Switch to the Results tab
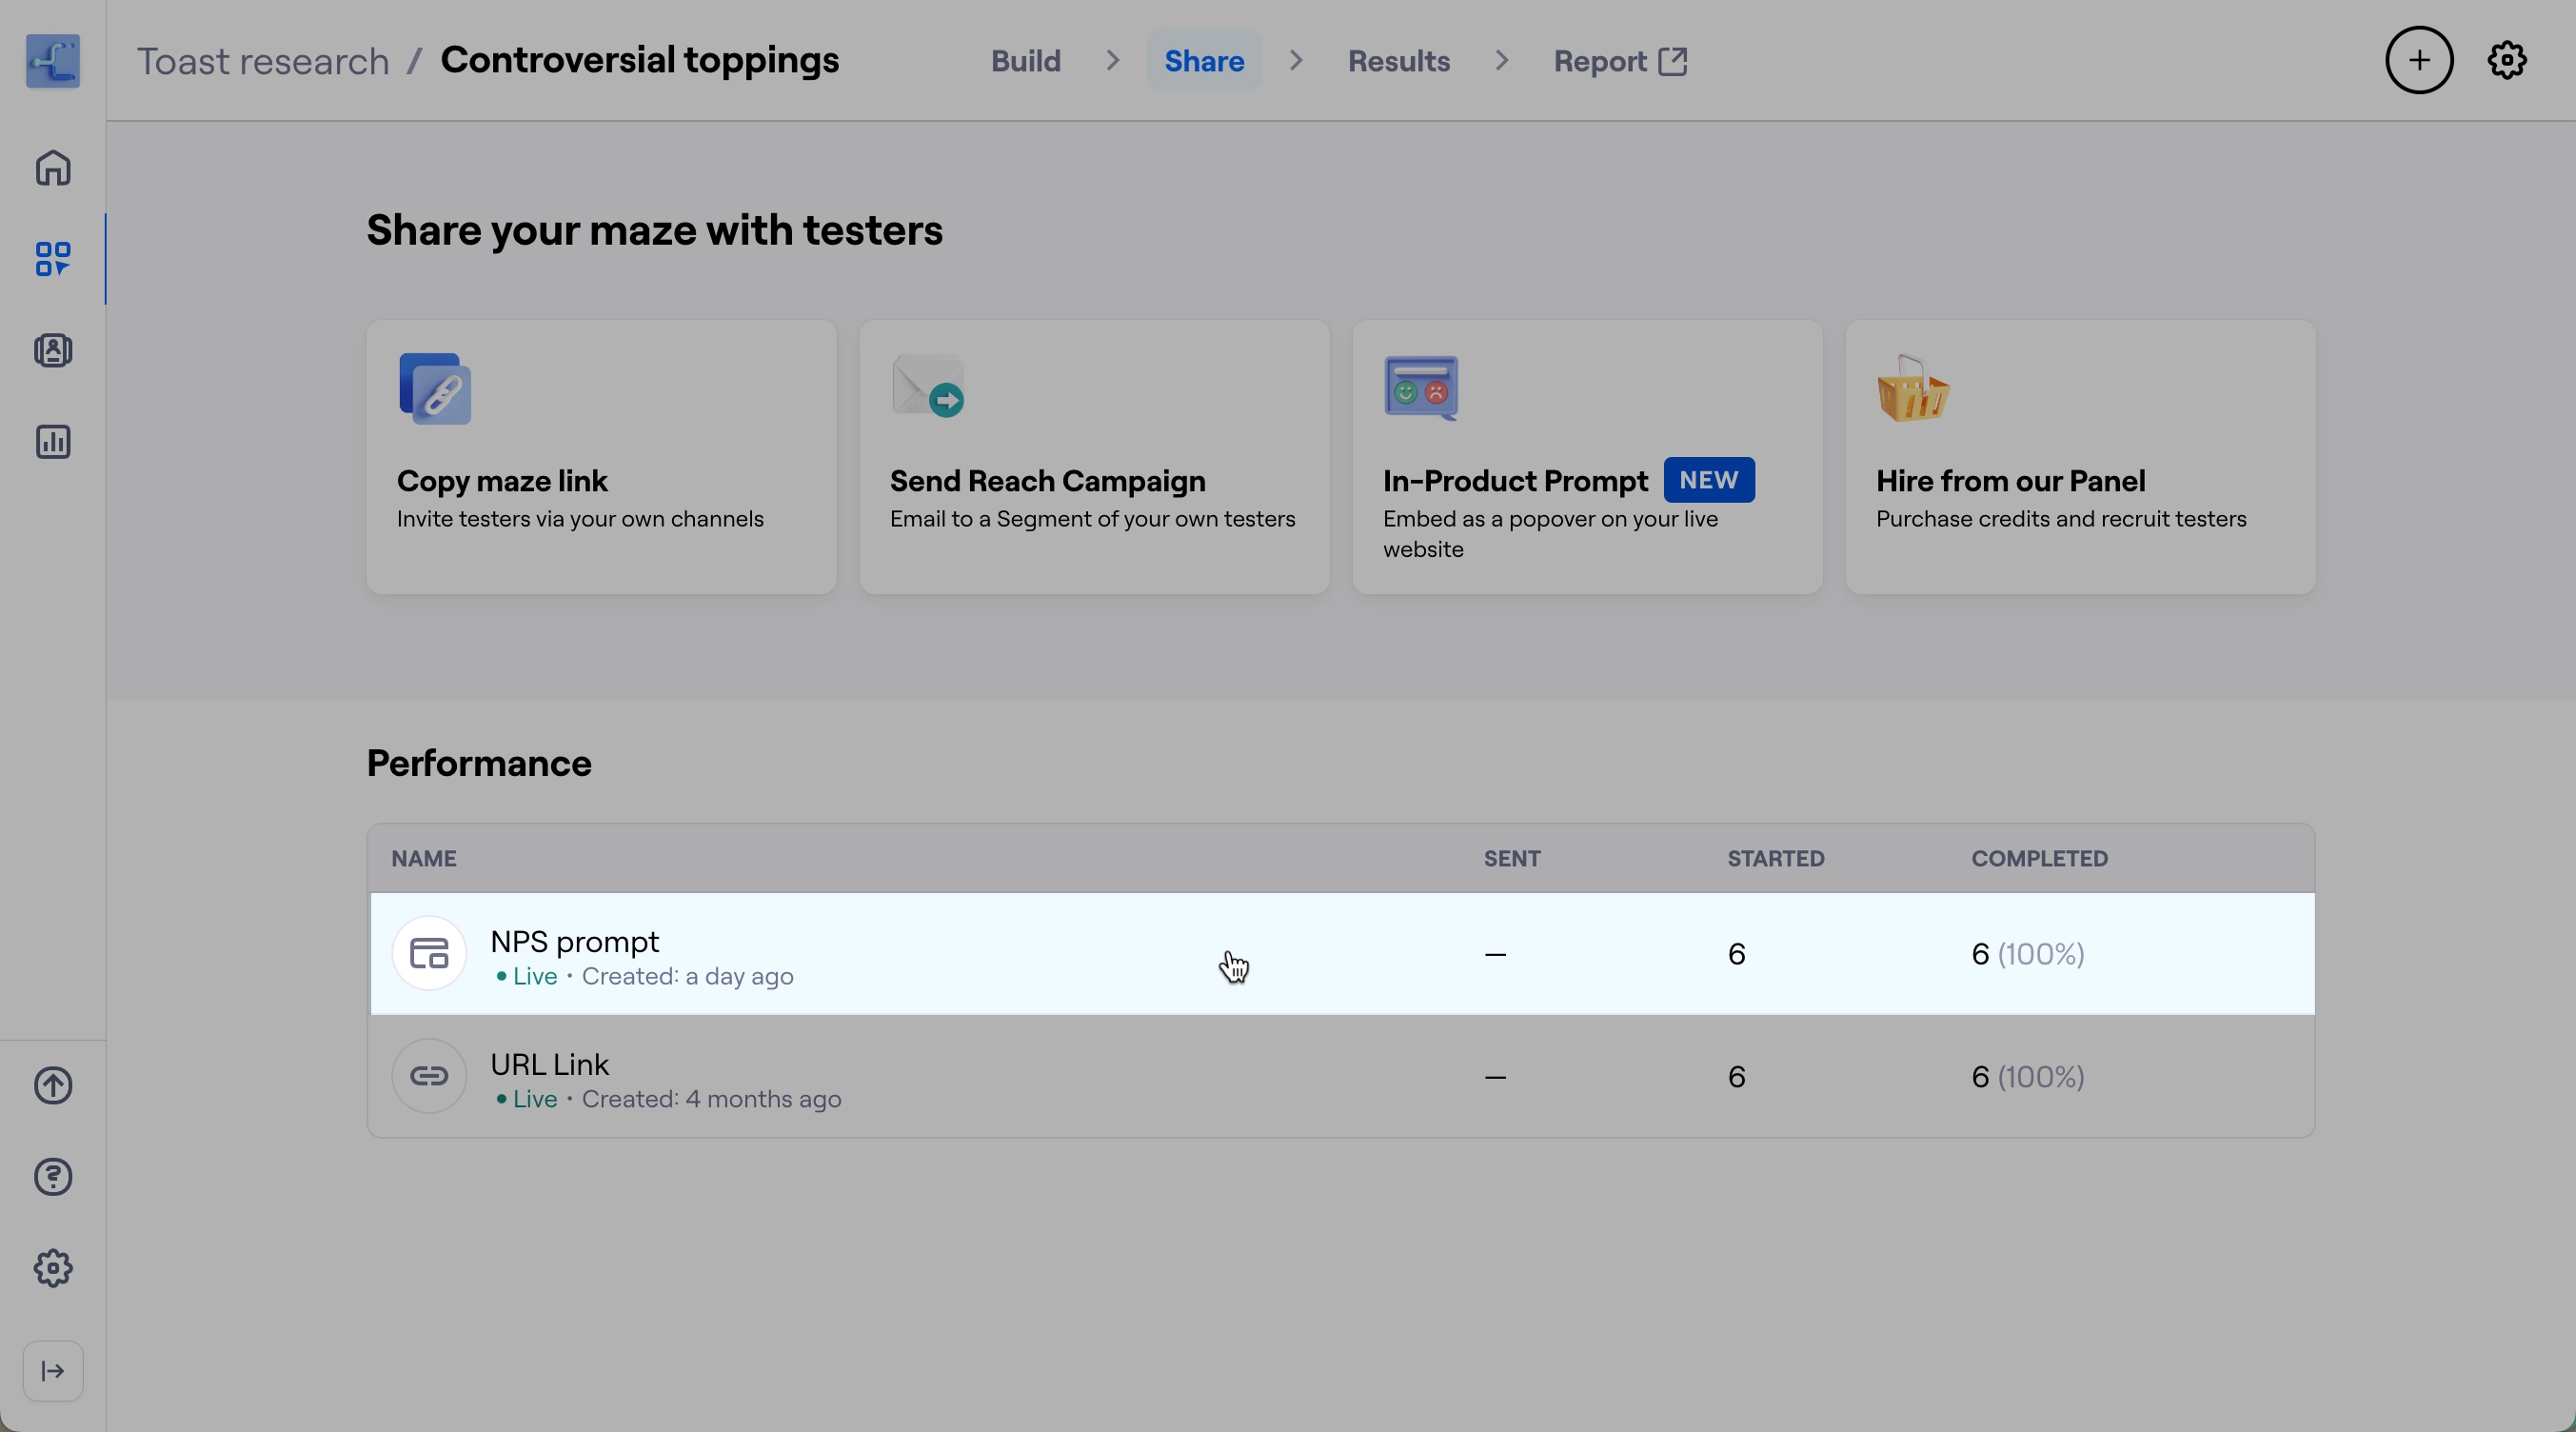 [x=1398, y=61]
